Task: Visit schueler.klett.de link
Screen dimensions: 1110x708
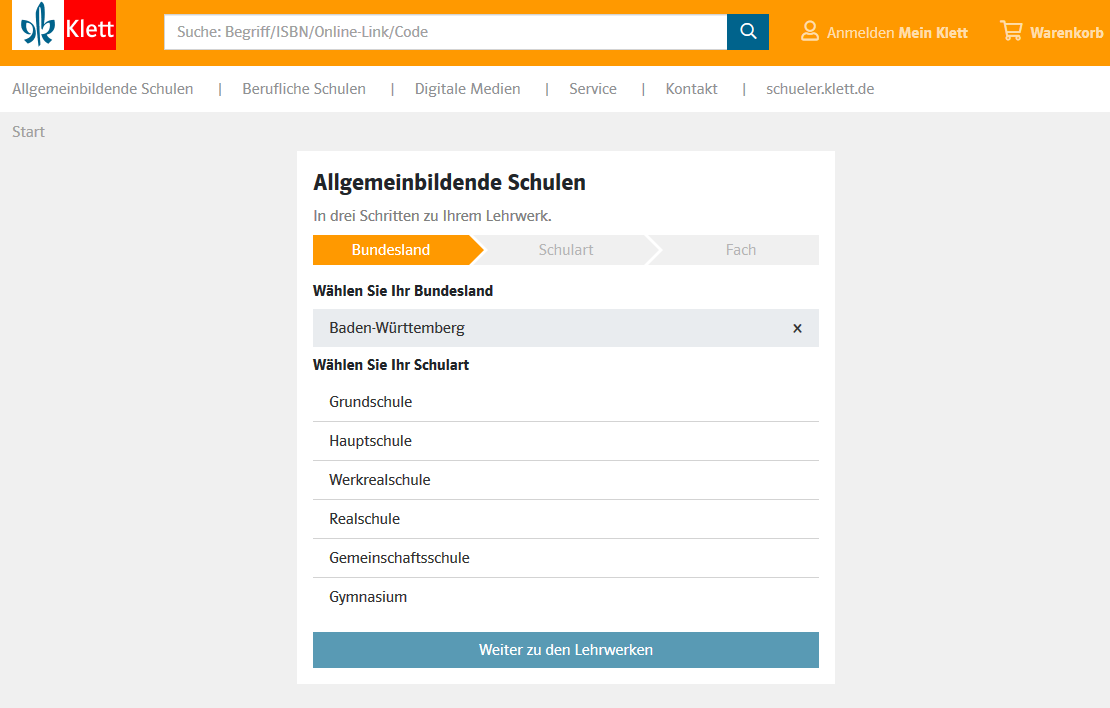Action: tap(820, 89)
